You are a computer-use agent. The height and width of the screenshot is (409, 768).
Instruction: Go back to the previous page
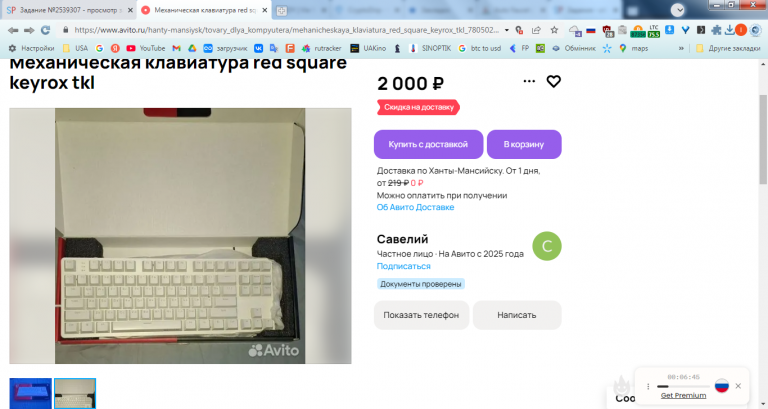(x=13, y=30)
